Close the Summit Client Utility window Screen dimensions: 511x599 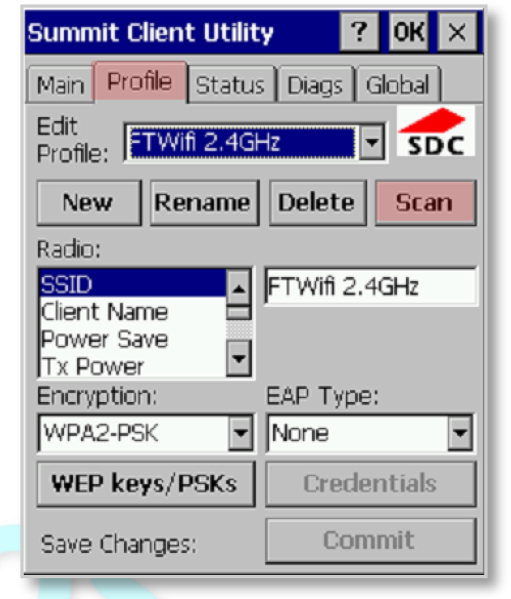coord(457,32)
